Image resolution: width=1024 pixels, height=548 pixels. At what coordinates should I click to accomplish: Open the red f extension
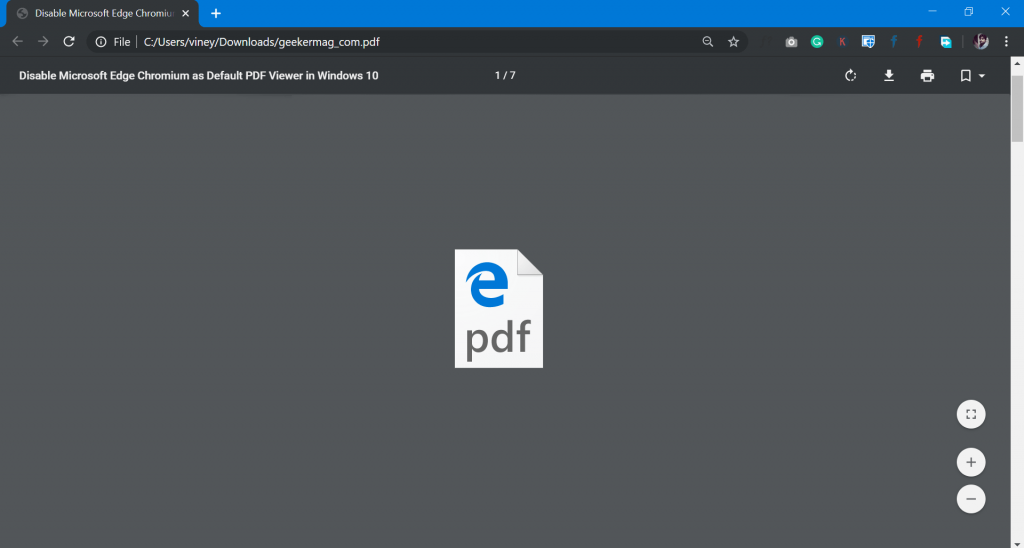[920, 42]
